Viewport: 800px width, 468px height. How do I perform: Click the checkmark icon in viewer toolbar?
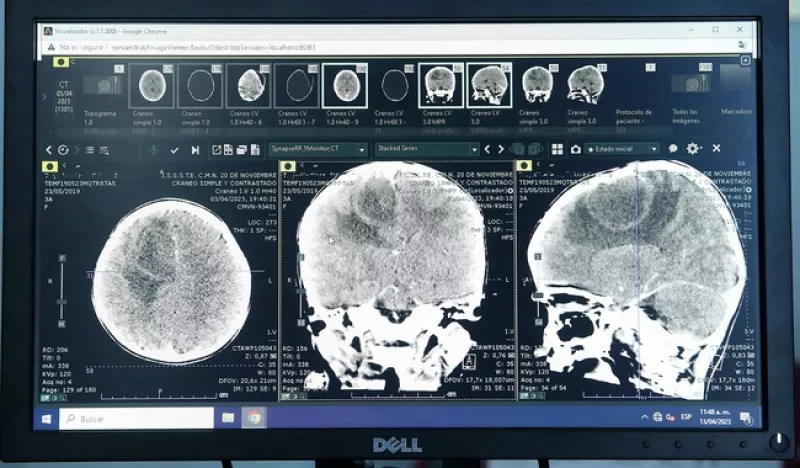point(174,149)
